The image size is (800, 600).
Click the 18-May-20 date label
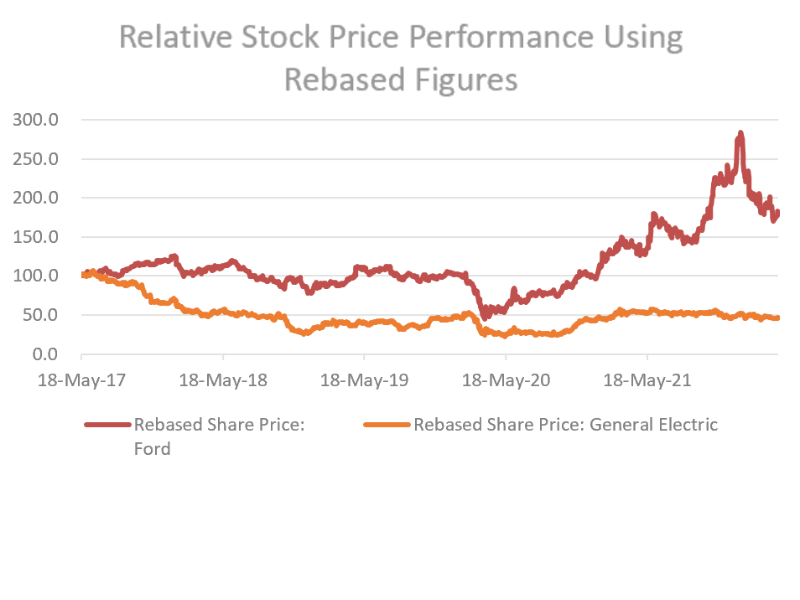point(506,379)
